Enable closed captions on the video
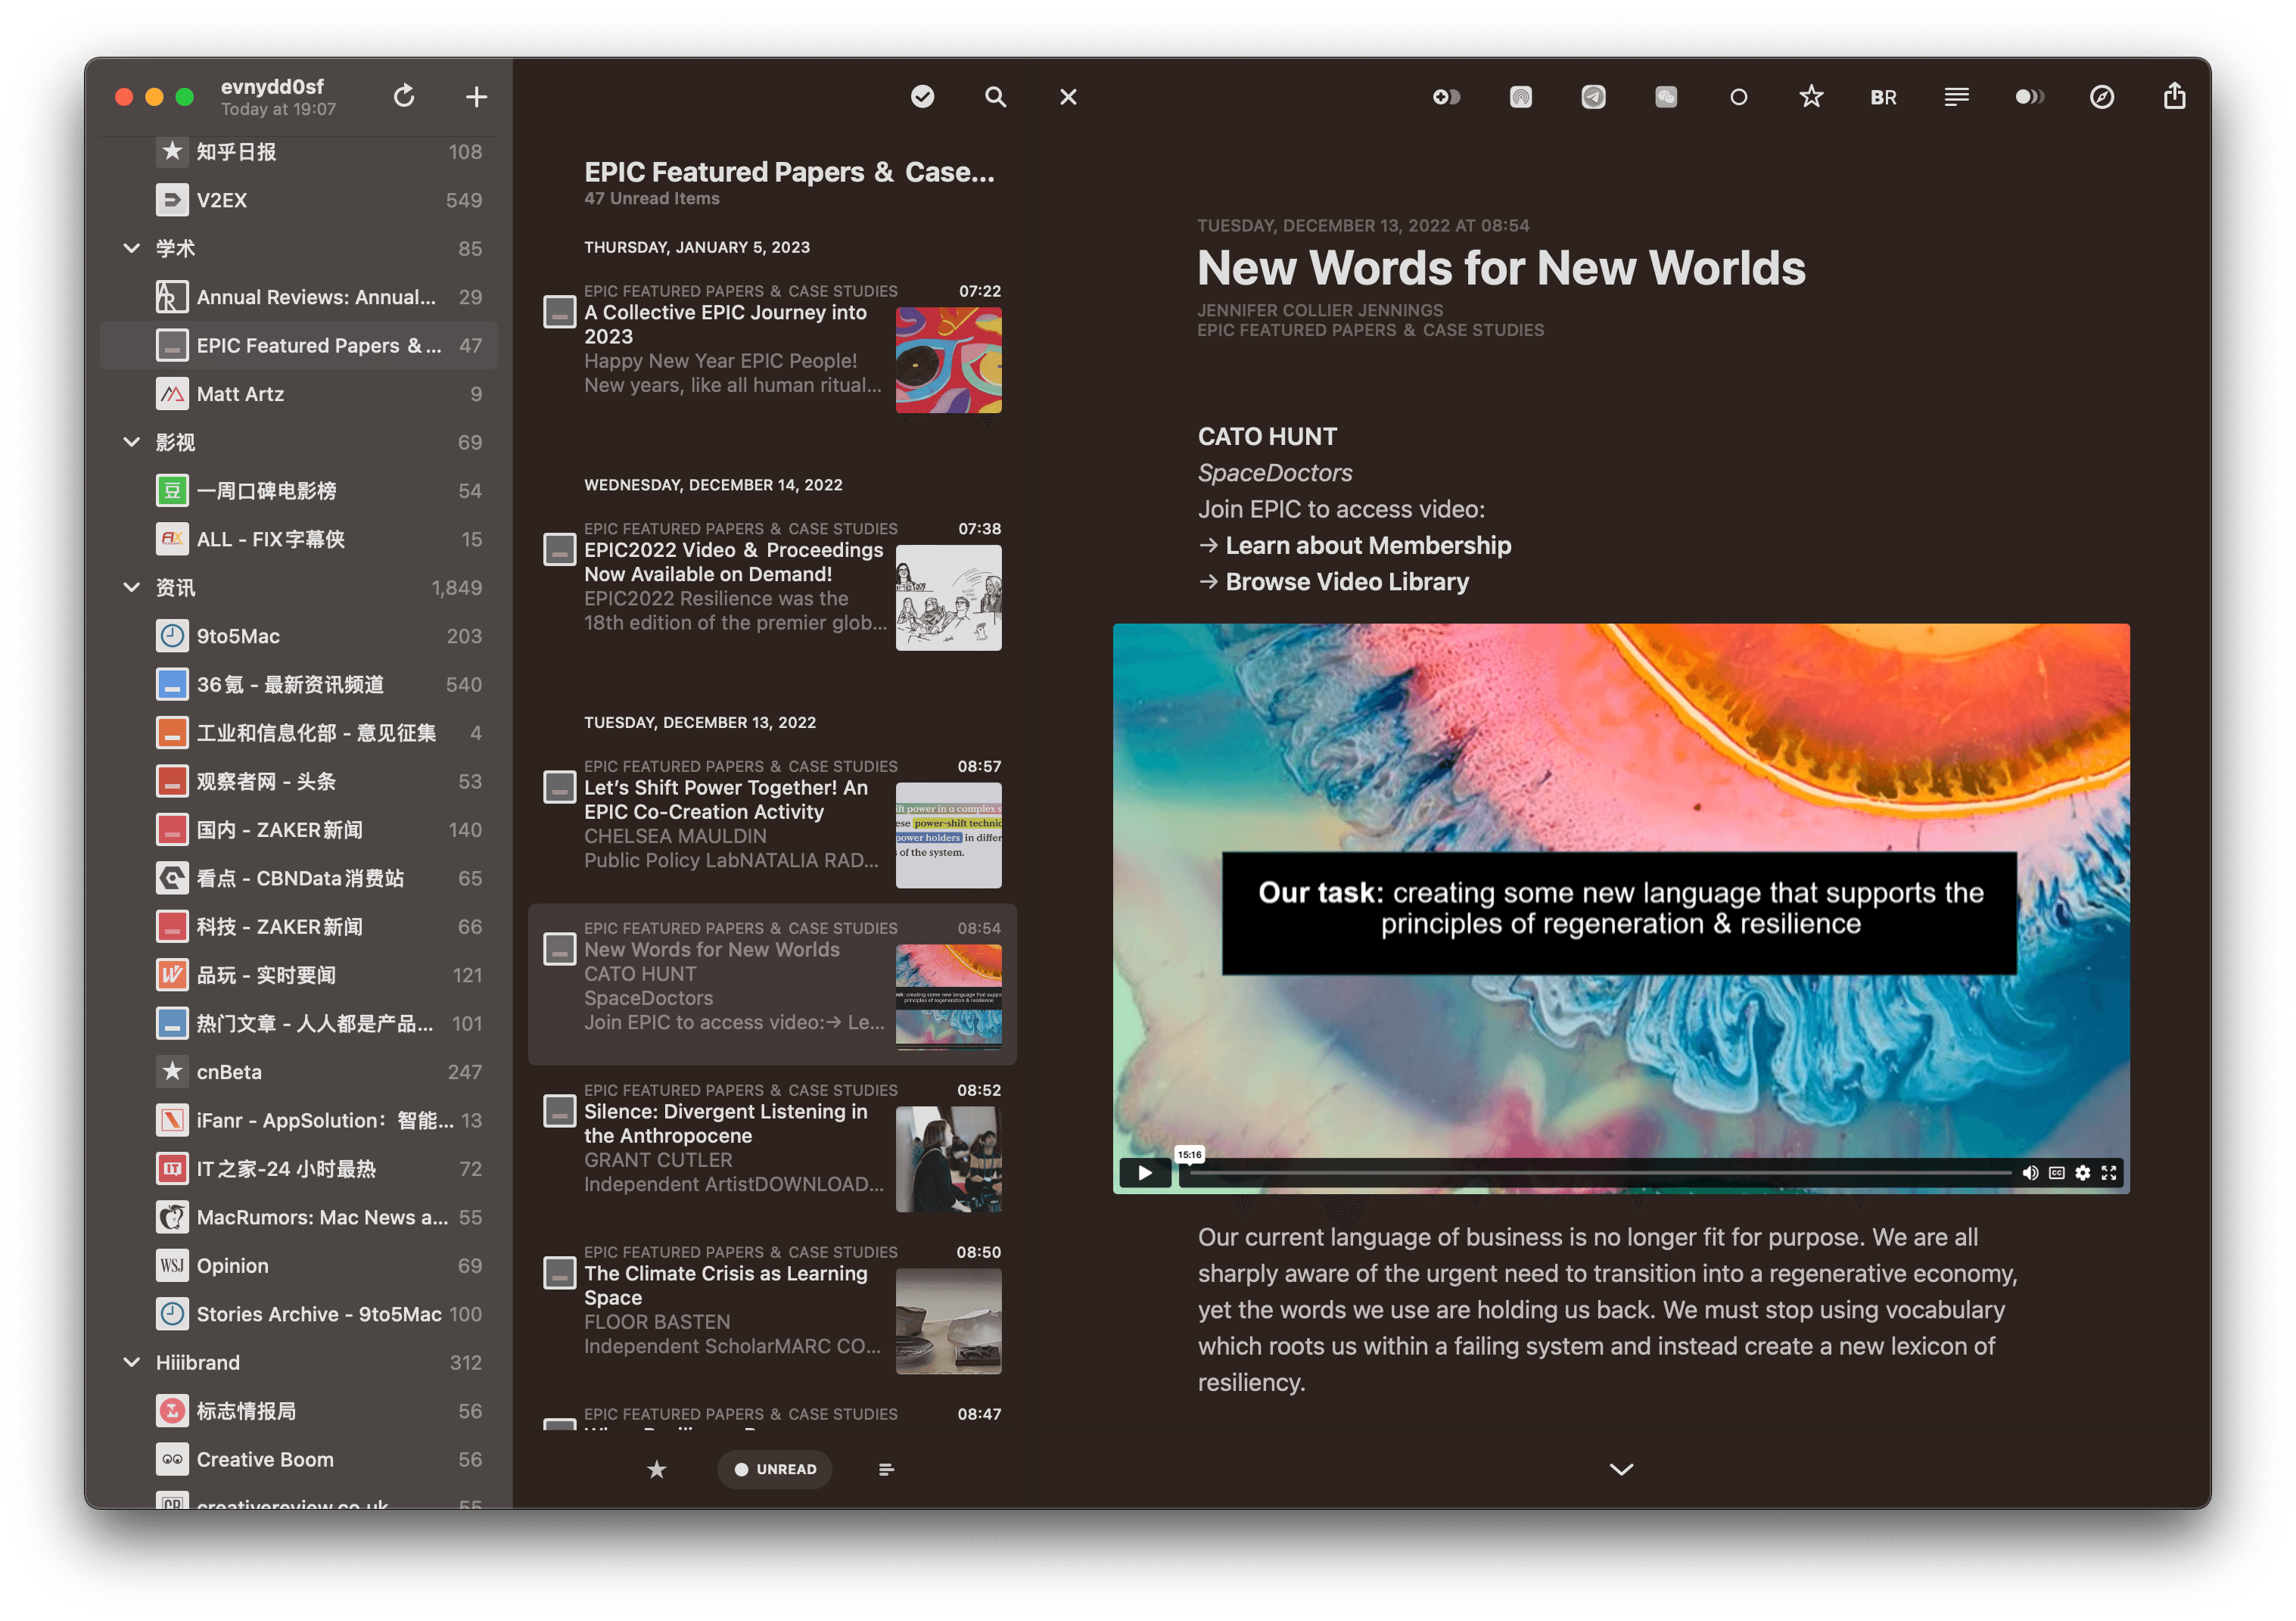2296x1621 pixels. (x=2056, y=1172)
